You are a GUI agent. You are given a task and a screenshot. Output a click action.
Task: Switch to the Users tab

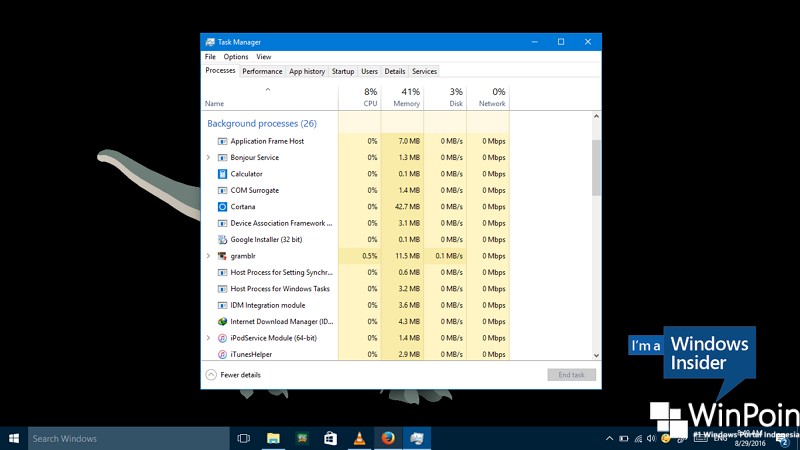[x=369, y=71]
